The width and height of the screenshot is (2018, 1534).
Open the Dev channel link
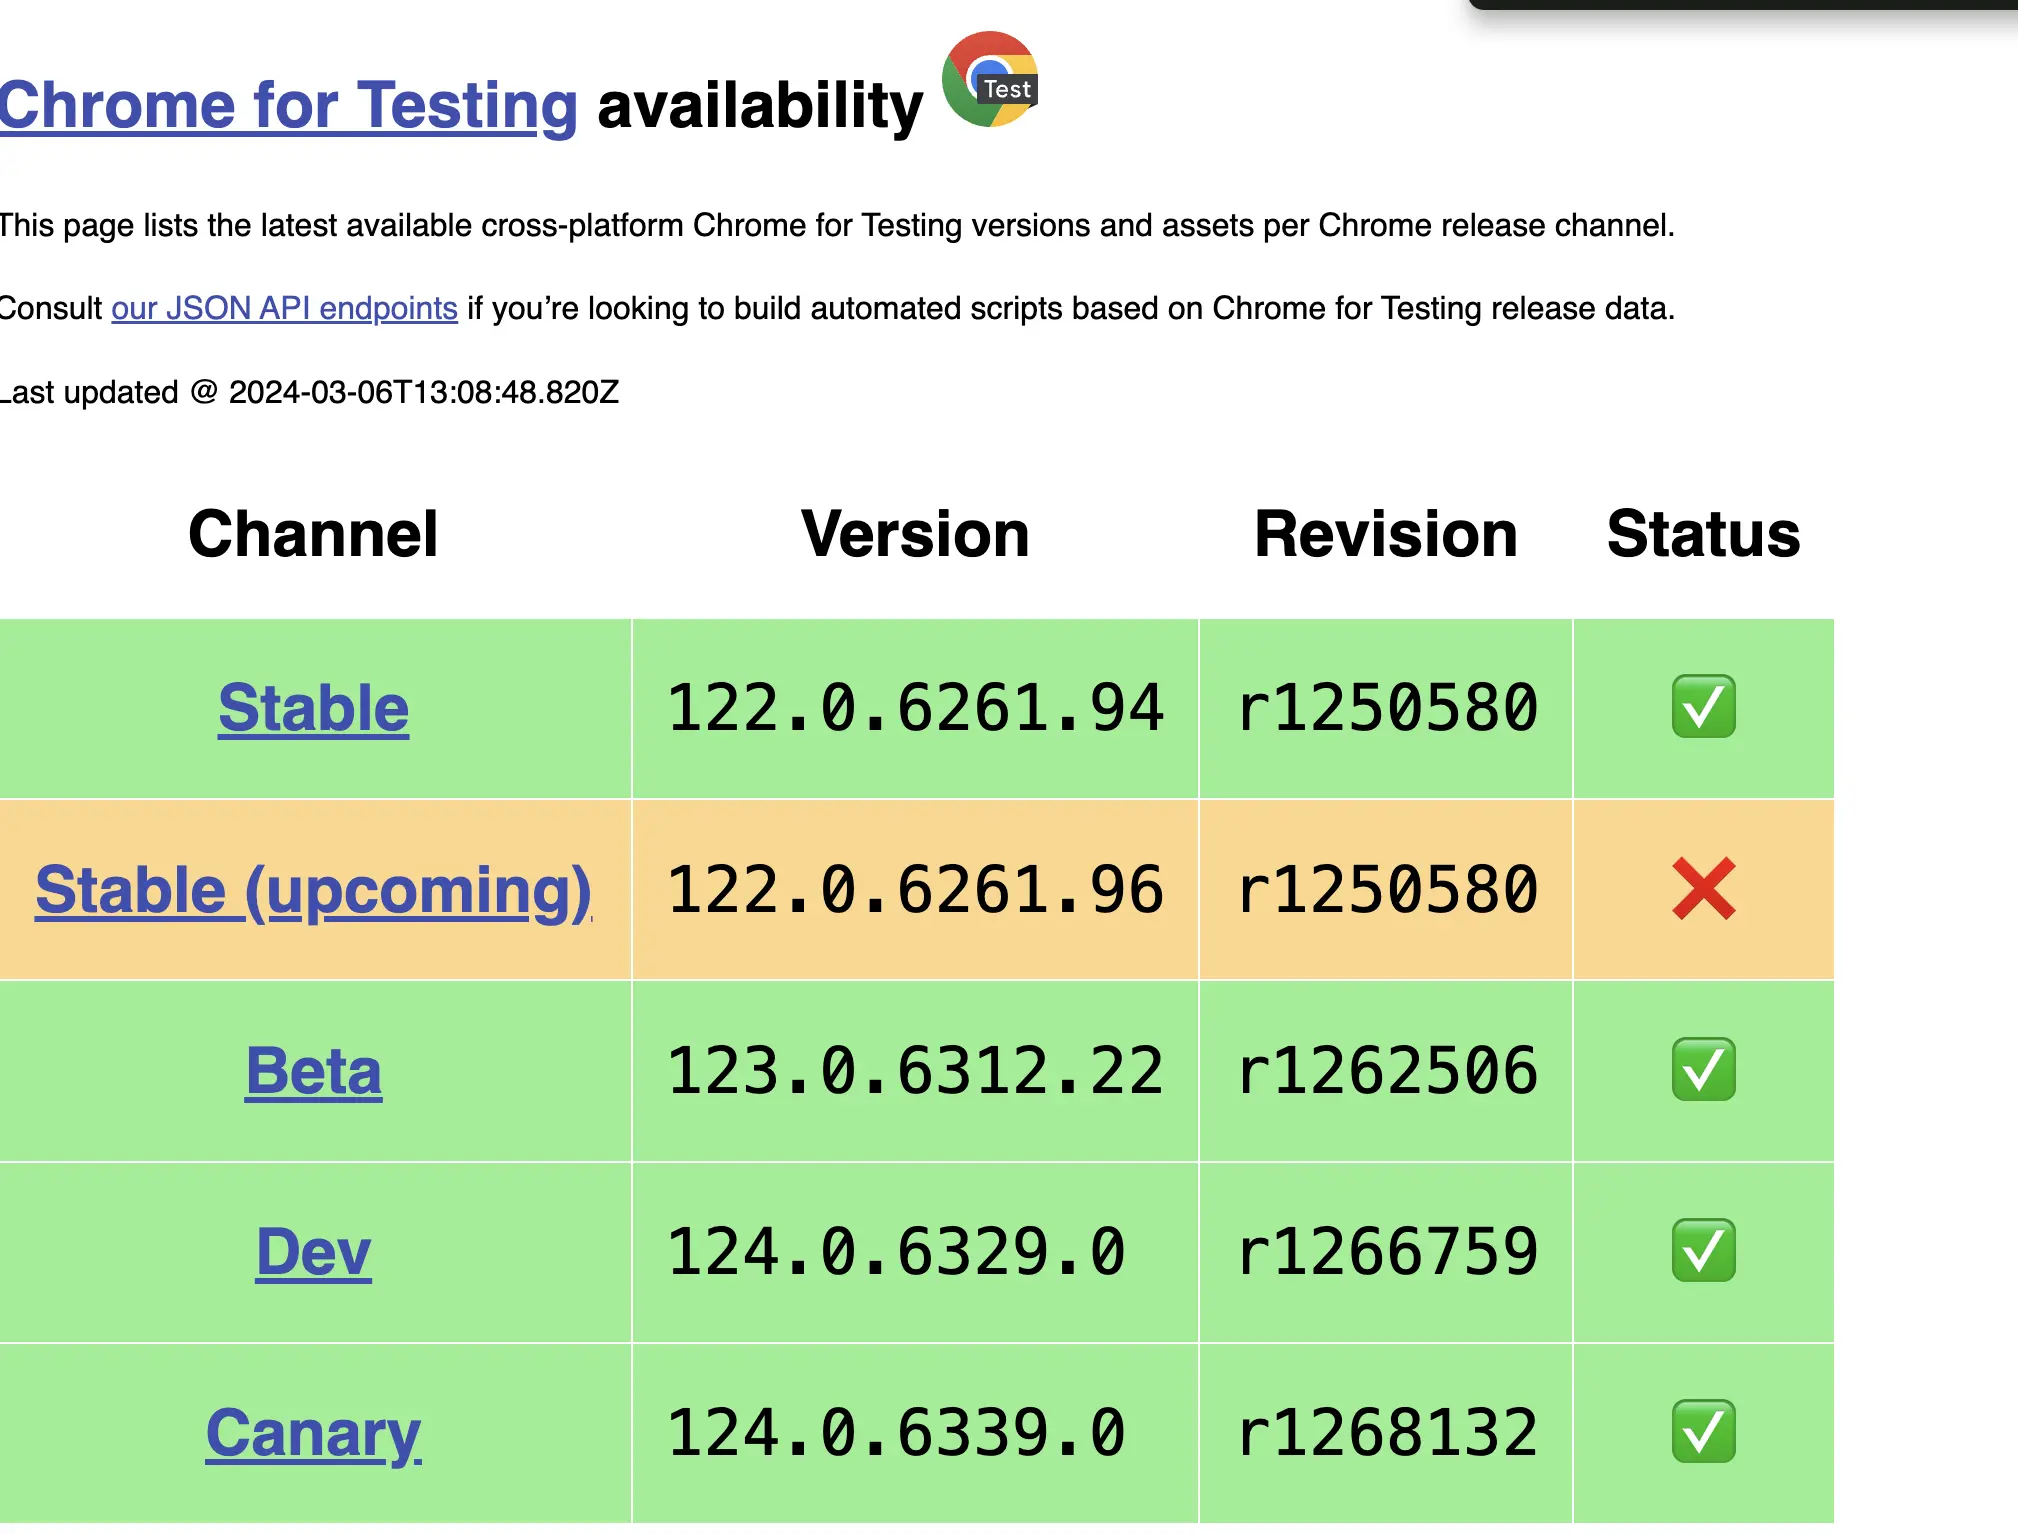(x=314, y=1252)
